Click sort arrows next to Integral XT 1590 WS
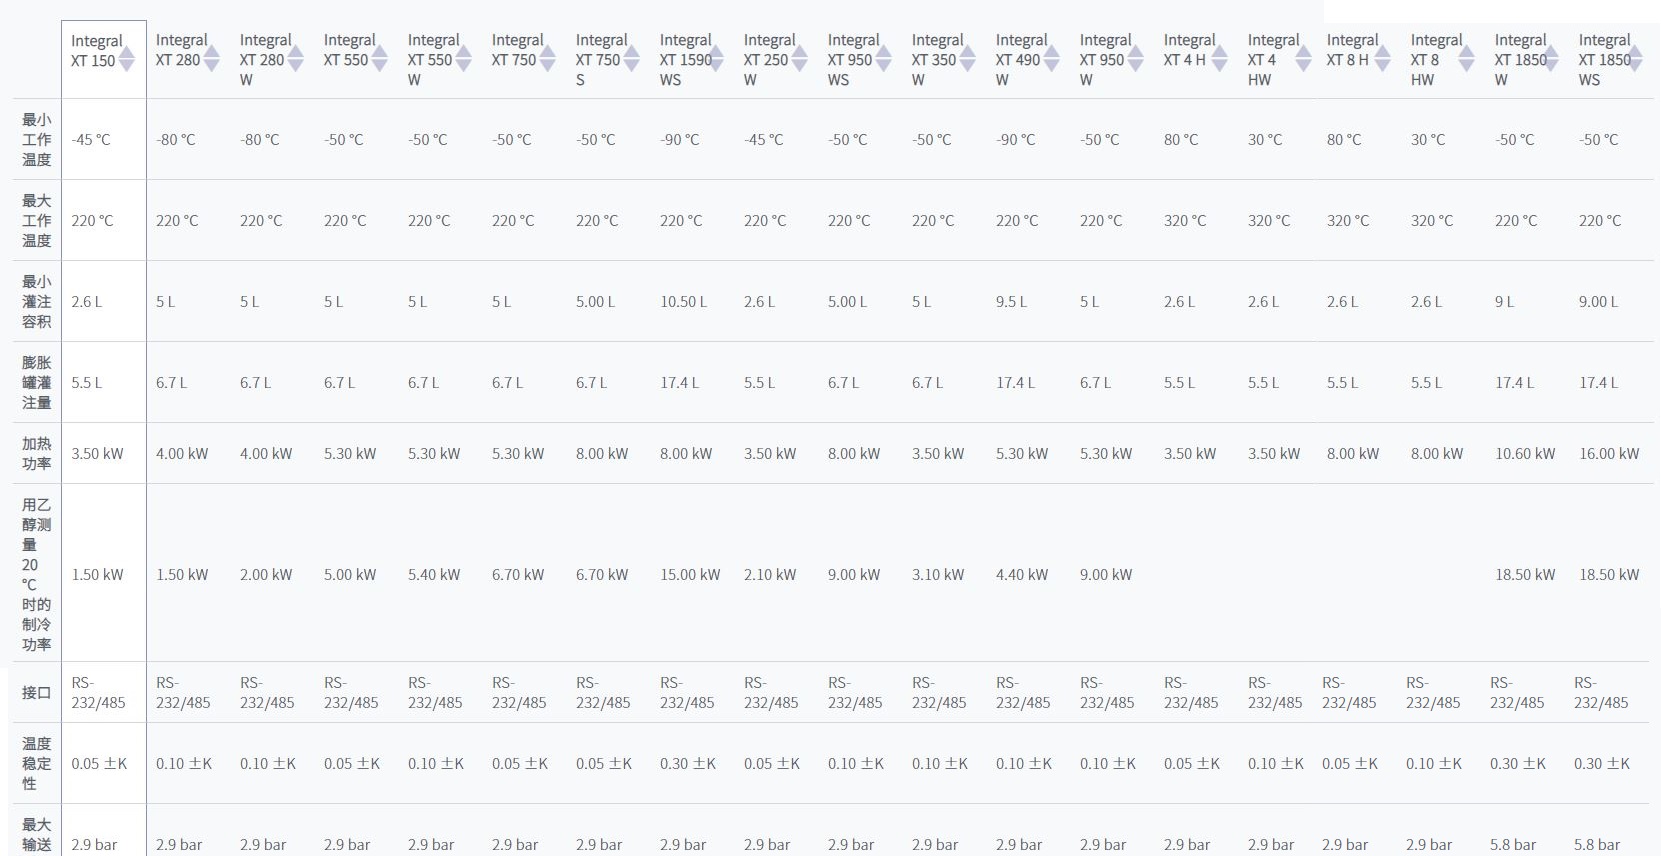 716,60
